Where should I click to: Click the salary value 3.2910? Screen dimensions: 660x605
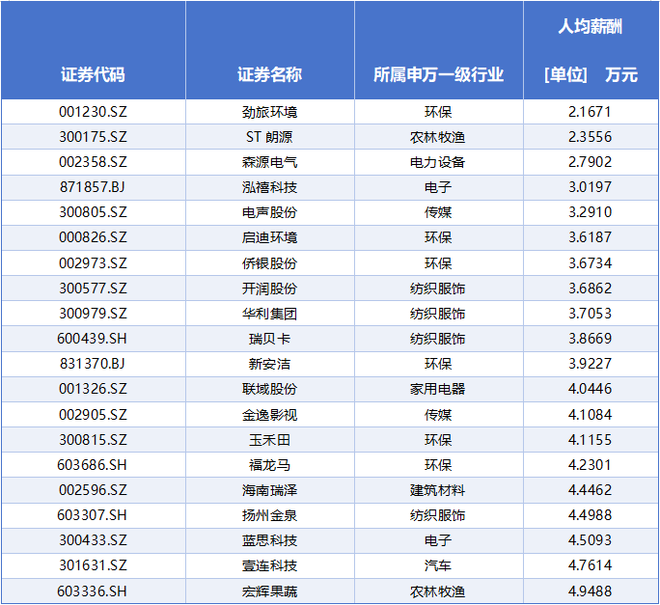pyautogui.click(x=590, y=212)
